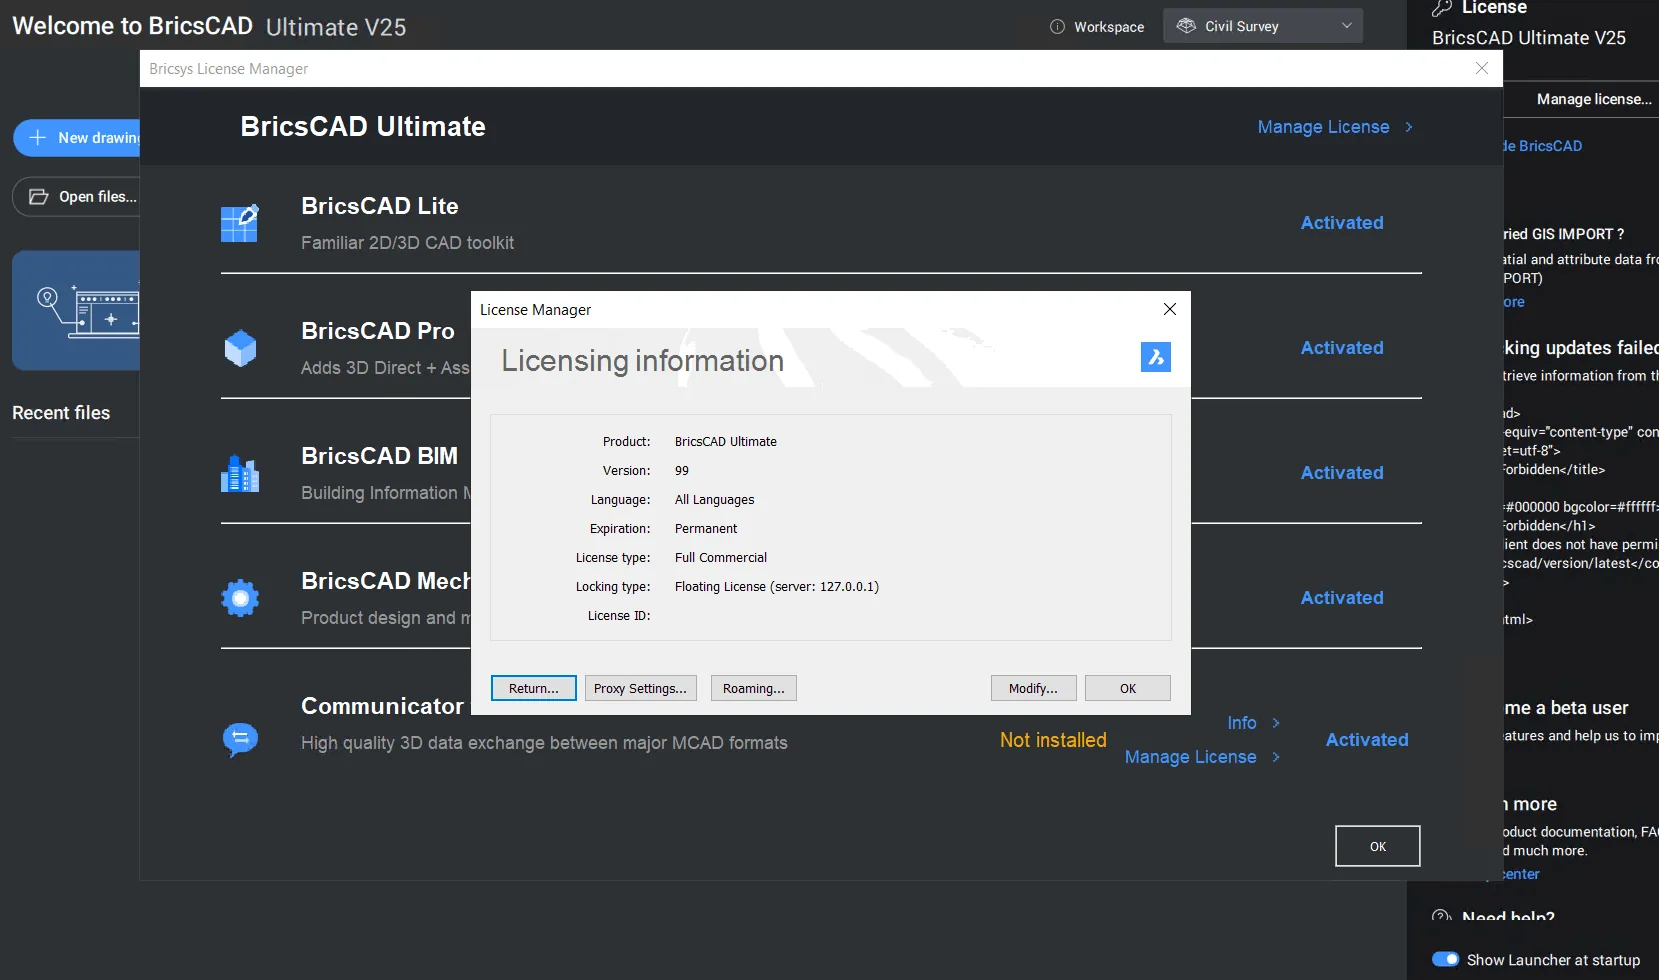Click the BricsCAD Lite title

tap(380, 206)
